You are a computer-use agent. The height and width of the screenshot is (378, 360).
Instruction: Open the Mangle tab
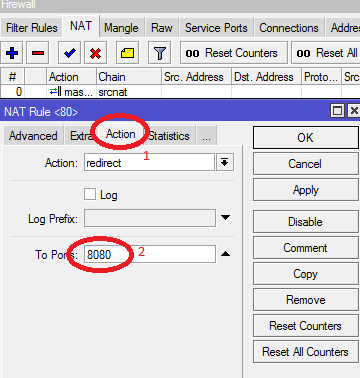(121, 28)
